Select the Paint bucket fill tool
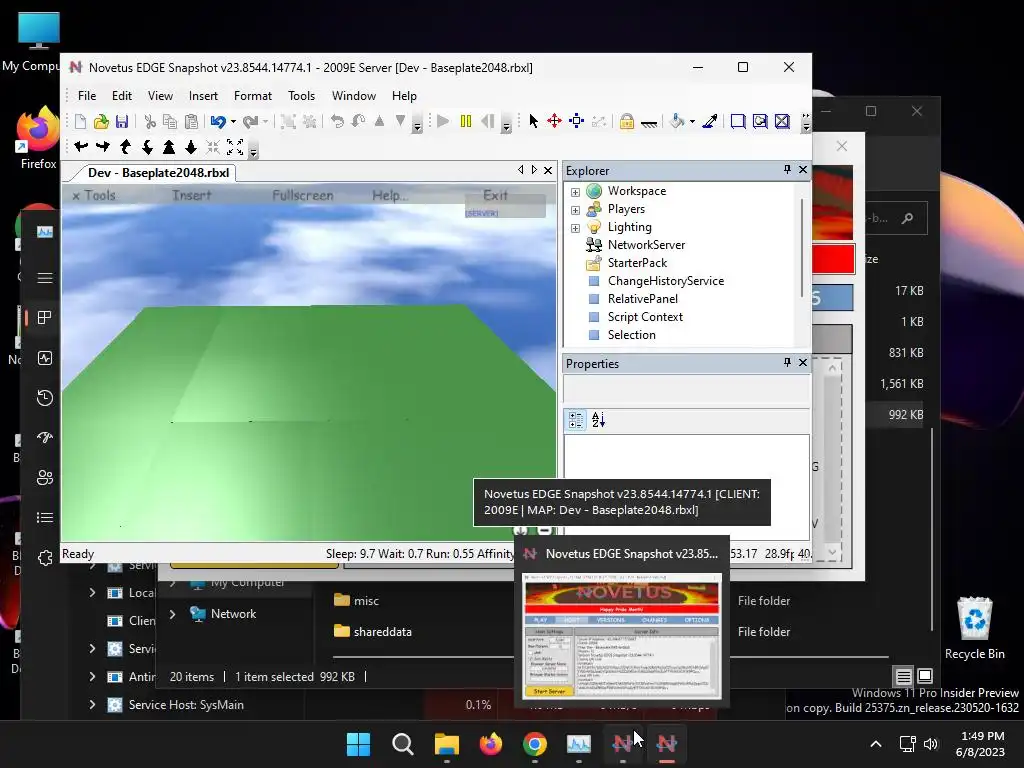The image size is (1024, 768). [677, 121]
